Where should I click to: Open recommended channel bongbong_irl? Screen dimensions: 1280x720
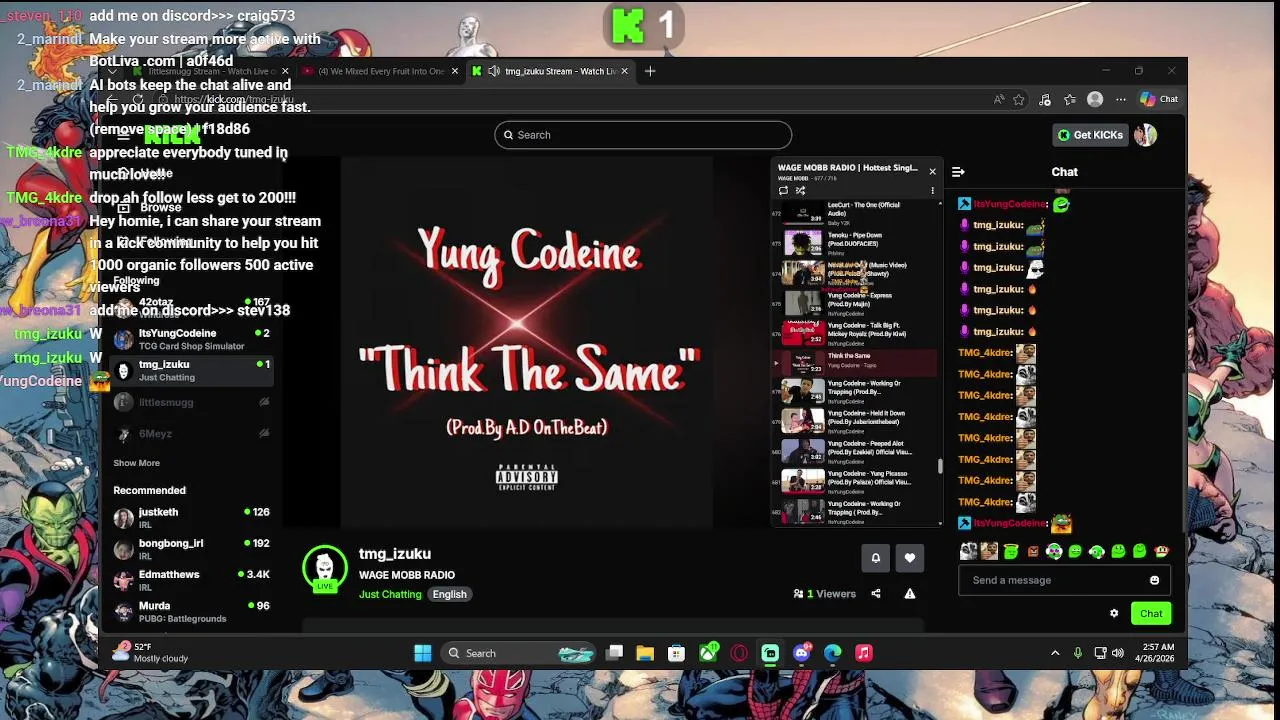click(192, 549)
